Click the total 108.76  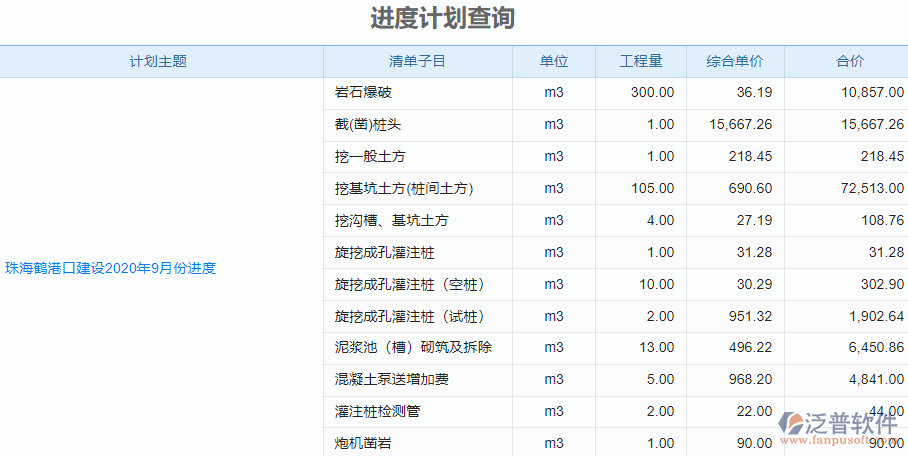coord(883,220)
